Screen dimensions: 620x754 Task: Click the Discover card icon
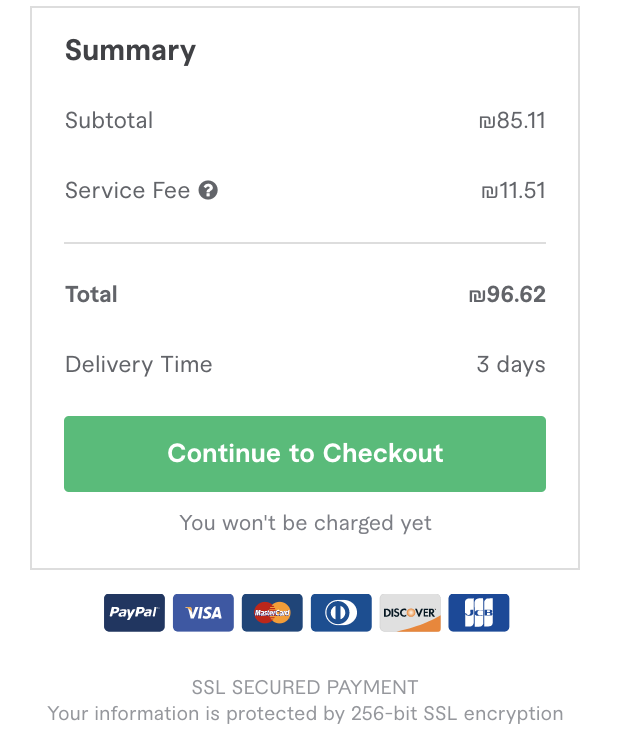pyautogui.click(x=410, y=613)
